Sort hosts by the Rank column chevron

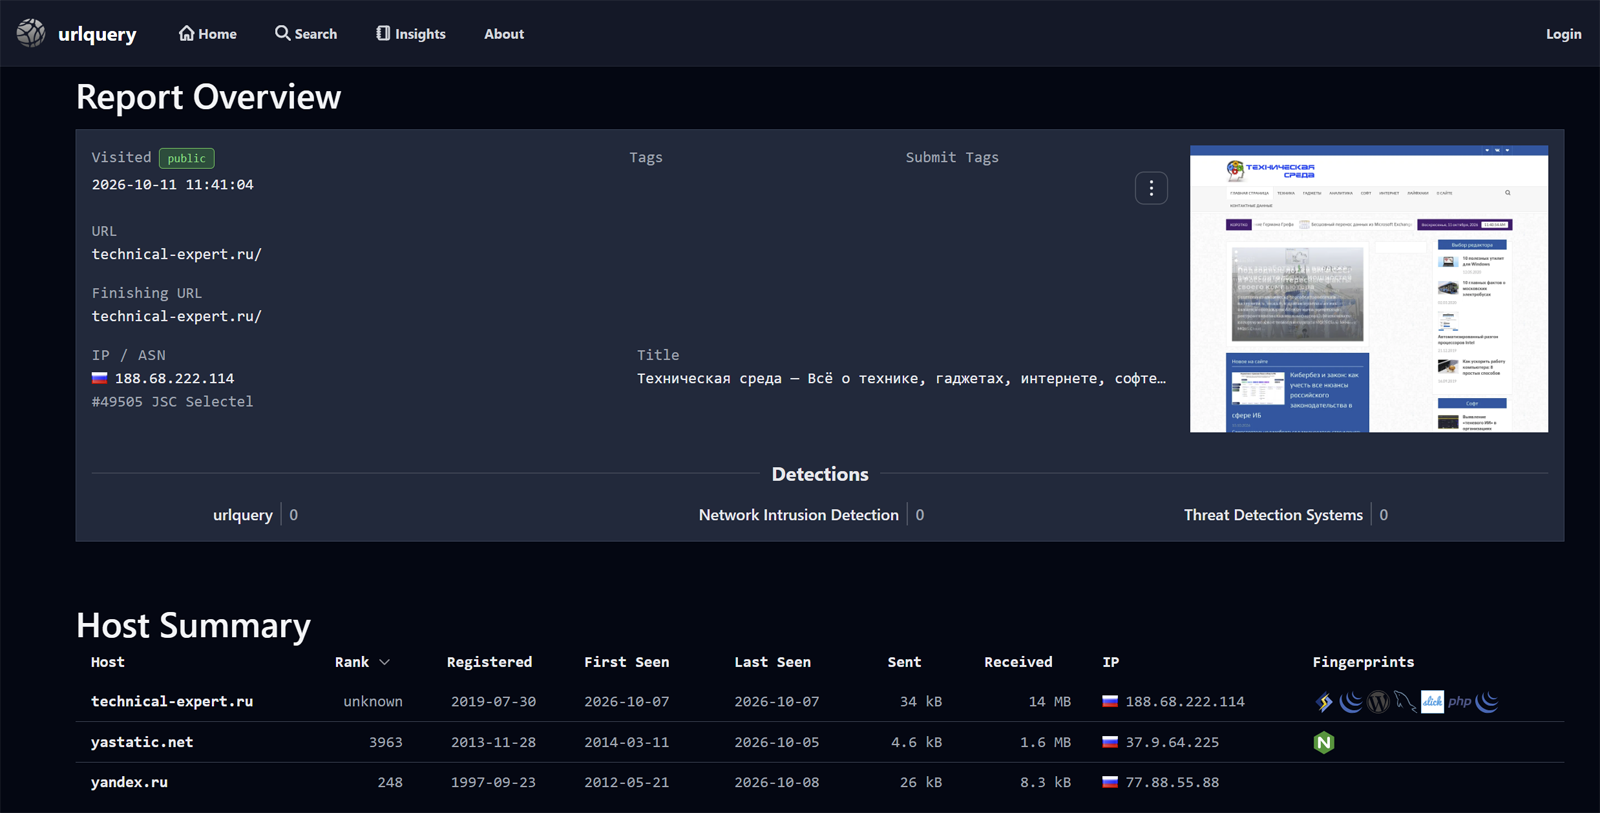coord(385,662)
